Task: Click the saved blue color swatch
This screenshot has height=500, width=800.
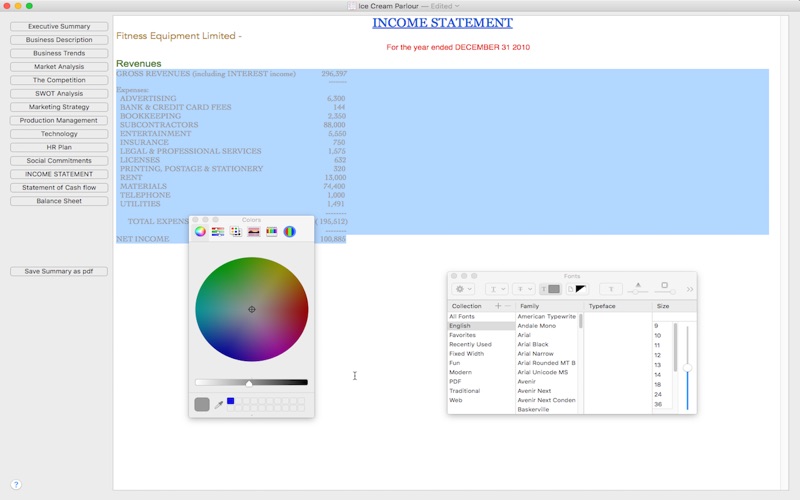Action: tap(230, 401)
